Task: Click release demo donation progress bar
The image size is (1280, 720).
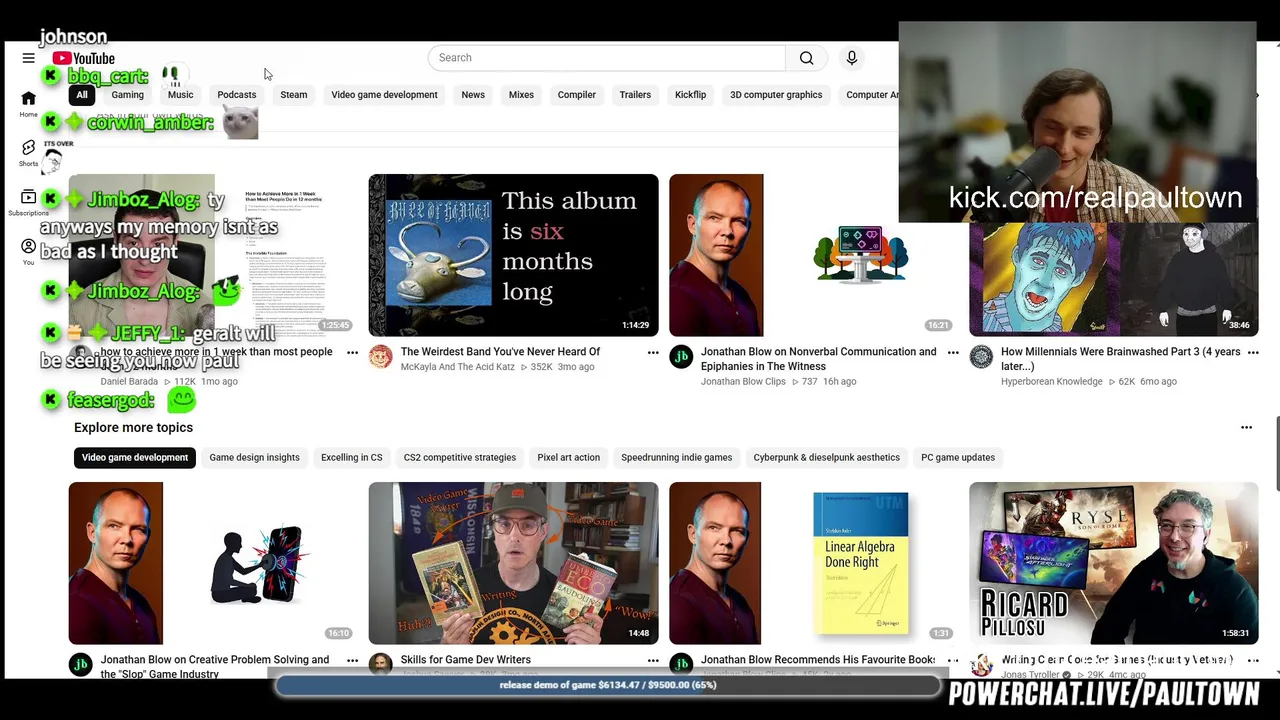Action: click(x=608, y=686)
